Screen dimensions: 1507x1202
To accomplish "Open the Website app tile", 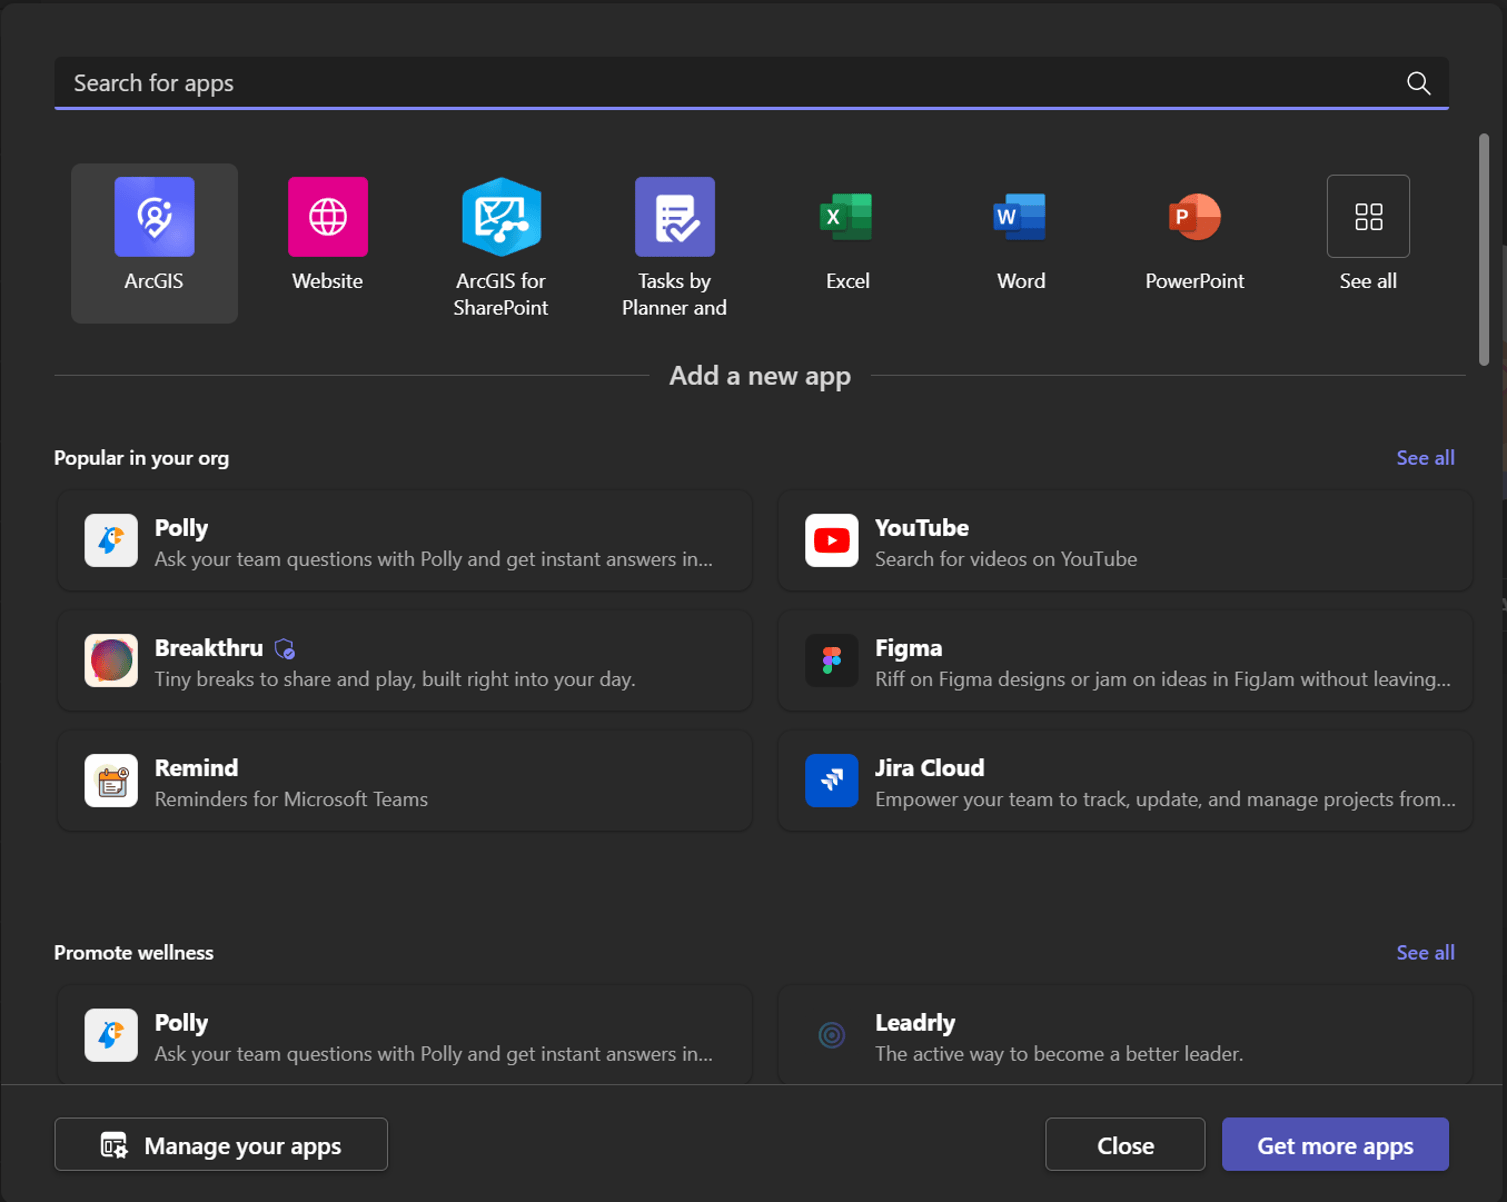I will (x=327, y=243).
